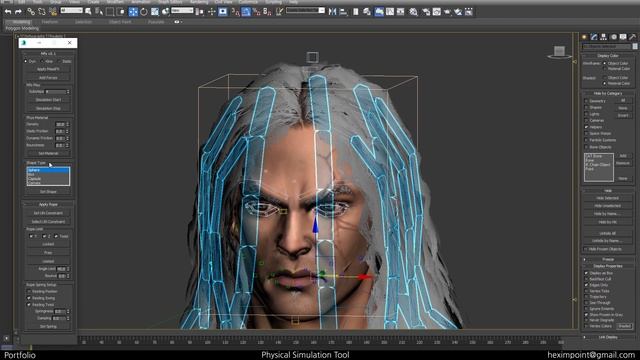Open the Create panel star icon
The width and height of the screenshot is (640, 360).
(x=584, y=37)
